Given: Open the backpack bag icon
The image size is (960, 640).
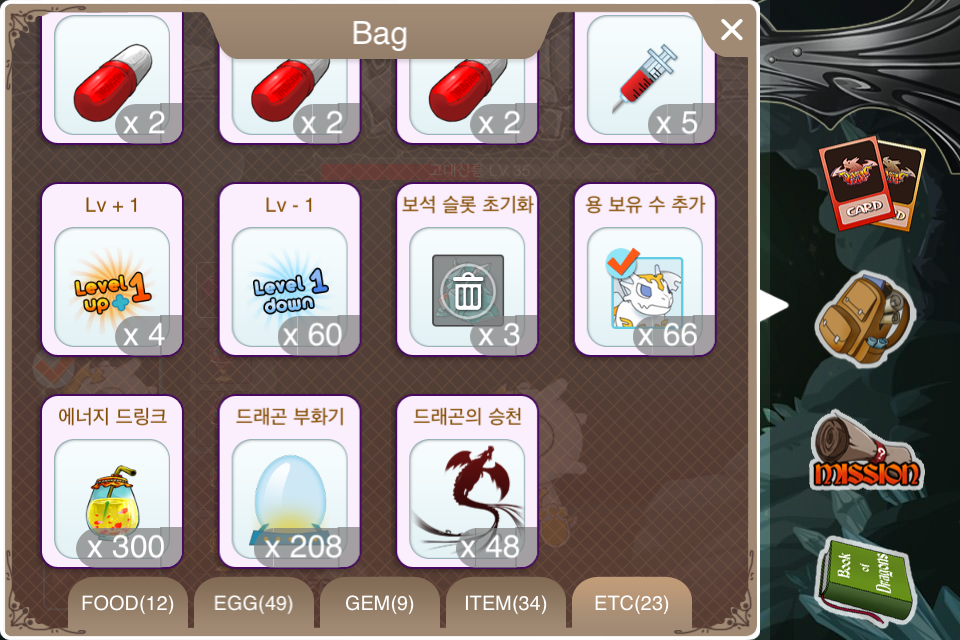Looking at the screenshot, I should [864, 319].
